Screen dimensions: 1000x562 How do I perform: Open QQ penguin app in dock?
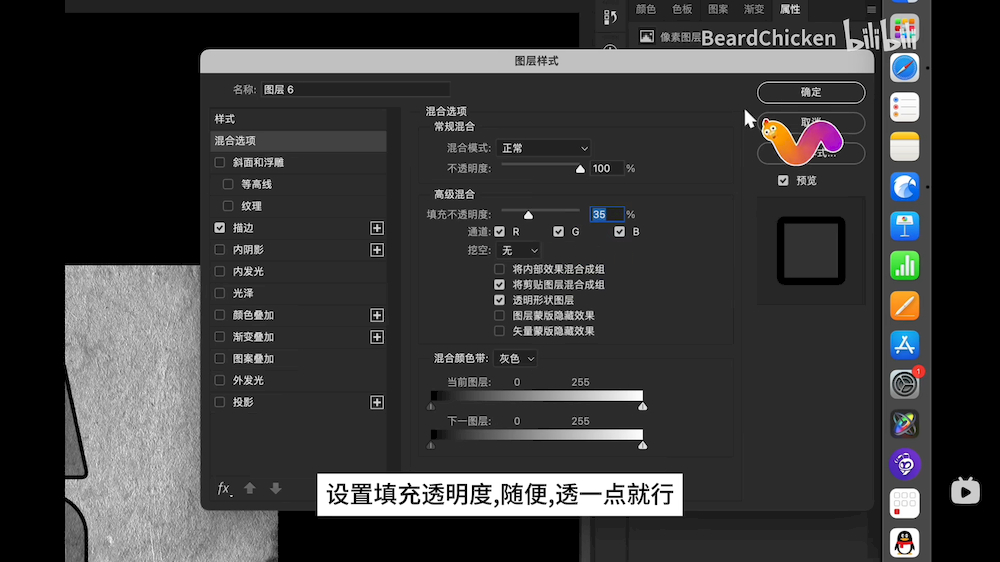pyautogui.click(x=904, y=543)
